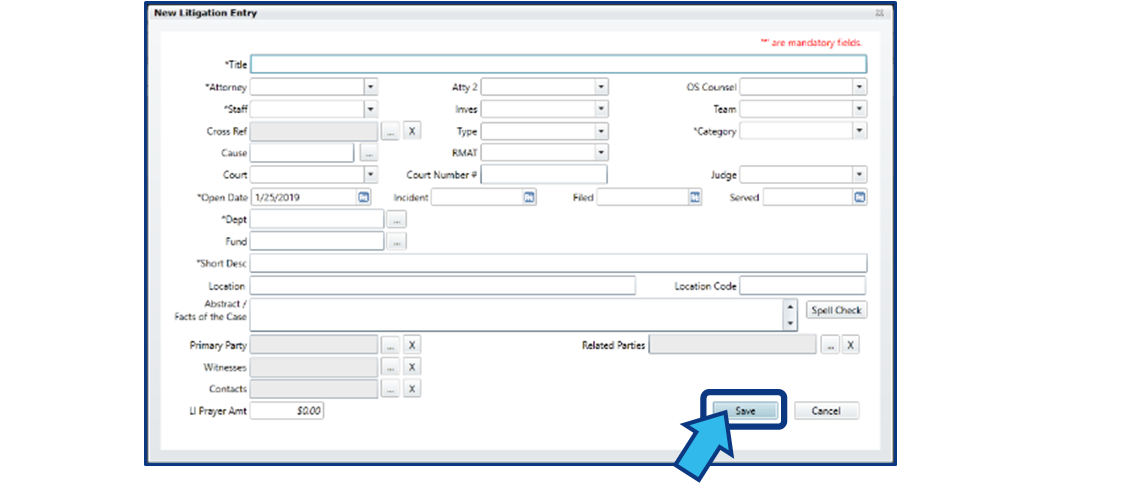
Task: Clear the Contacts field with X
Action: tap(412, 389)
